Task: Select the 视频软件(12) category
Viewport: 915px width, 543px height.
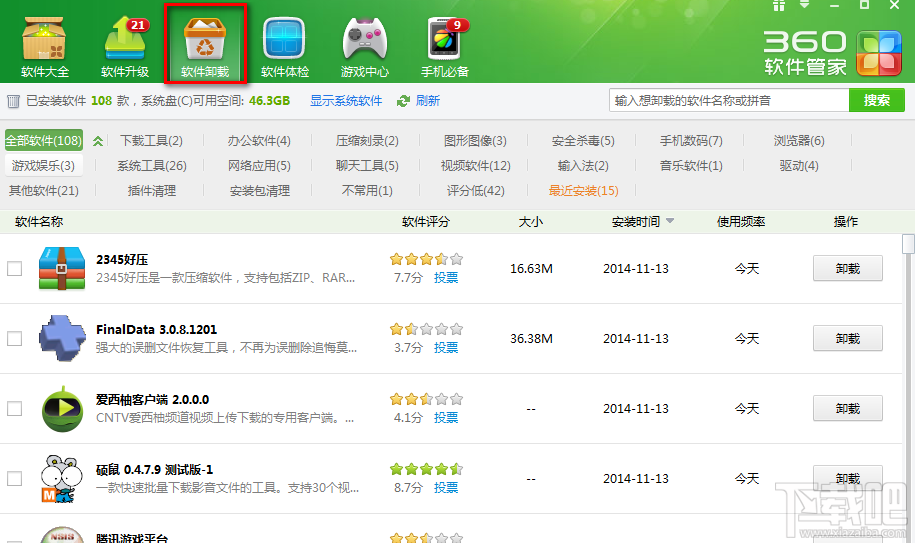Action: 476,166
